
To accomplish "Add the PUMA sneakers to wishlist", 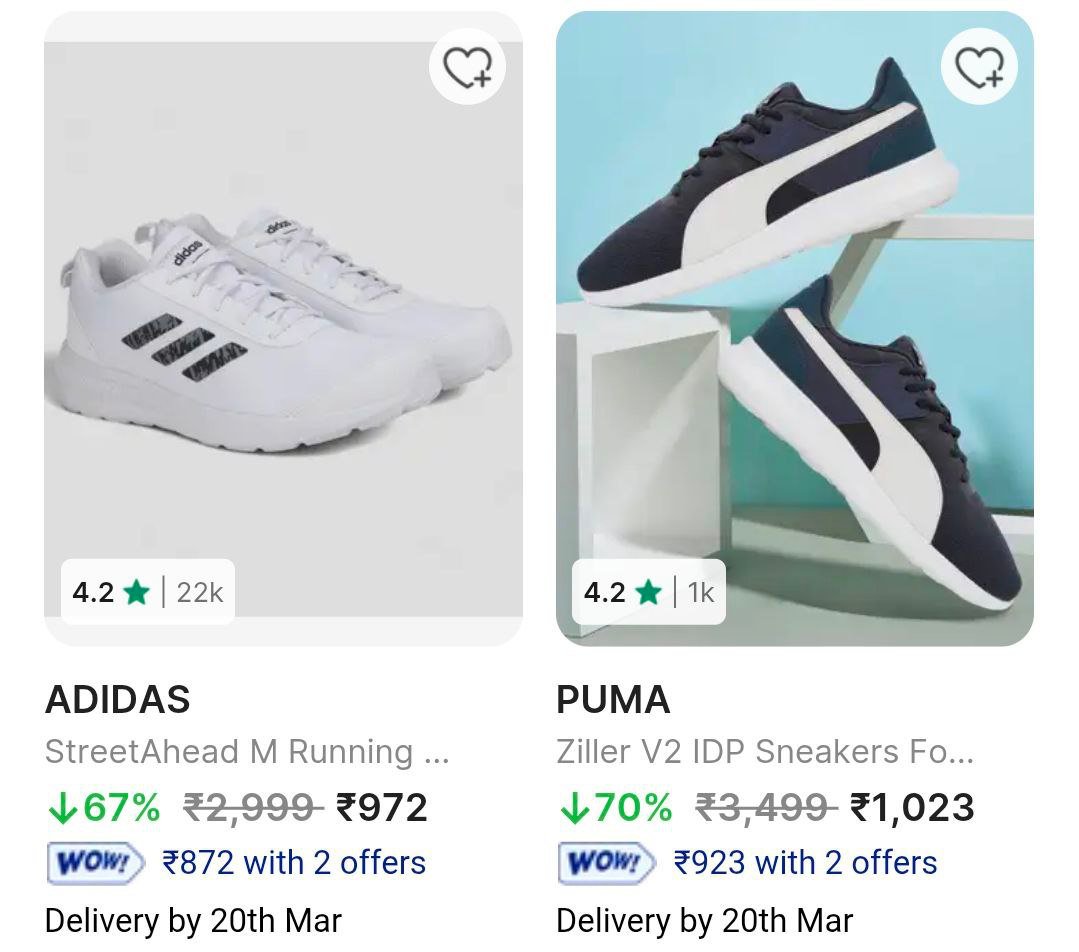I will [x=980, y=65].
